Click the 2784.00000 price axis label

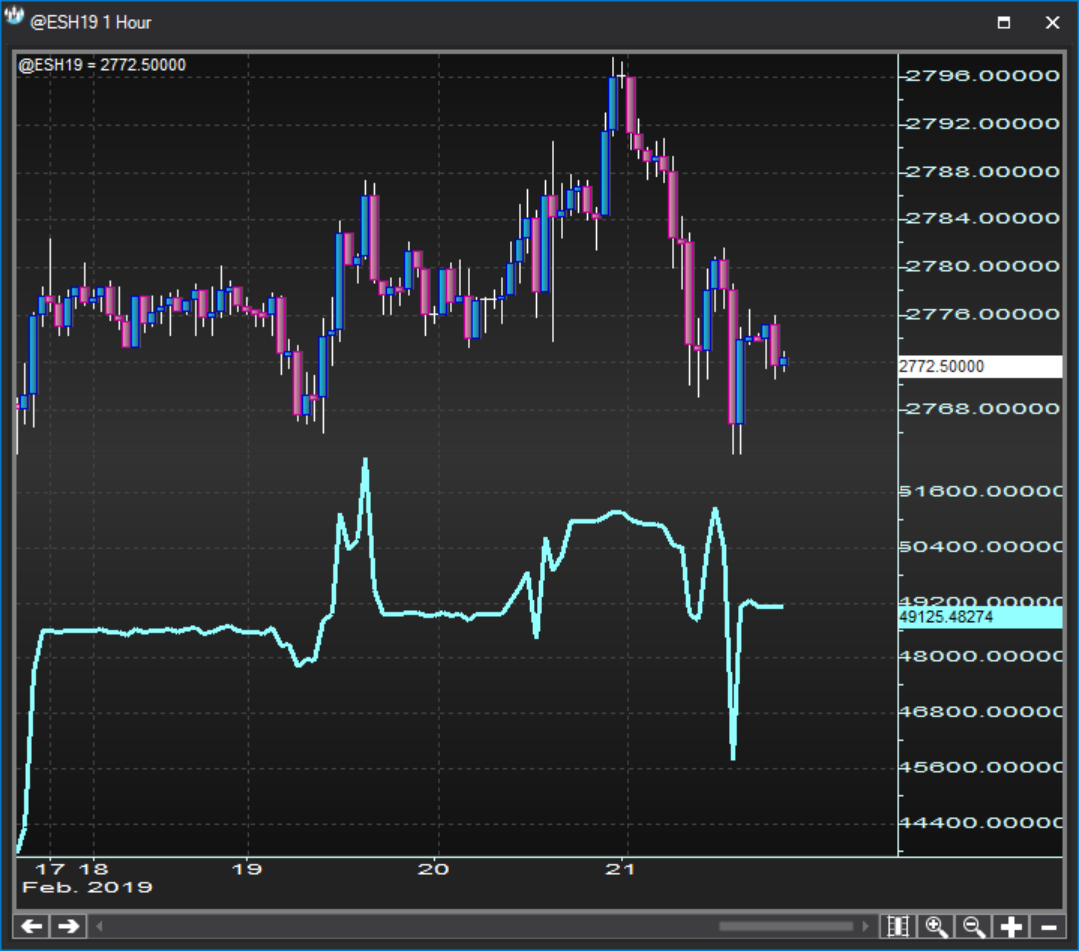983,219
